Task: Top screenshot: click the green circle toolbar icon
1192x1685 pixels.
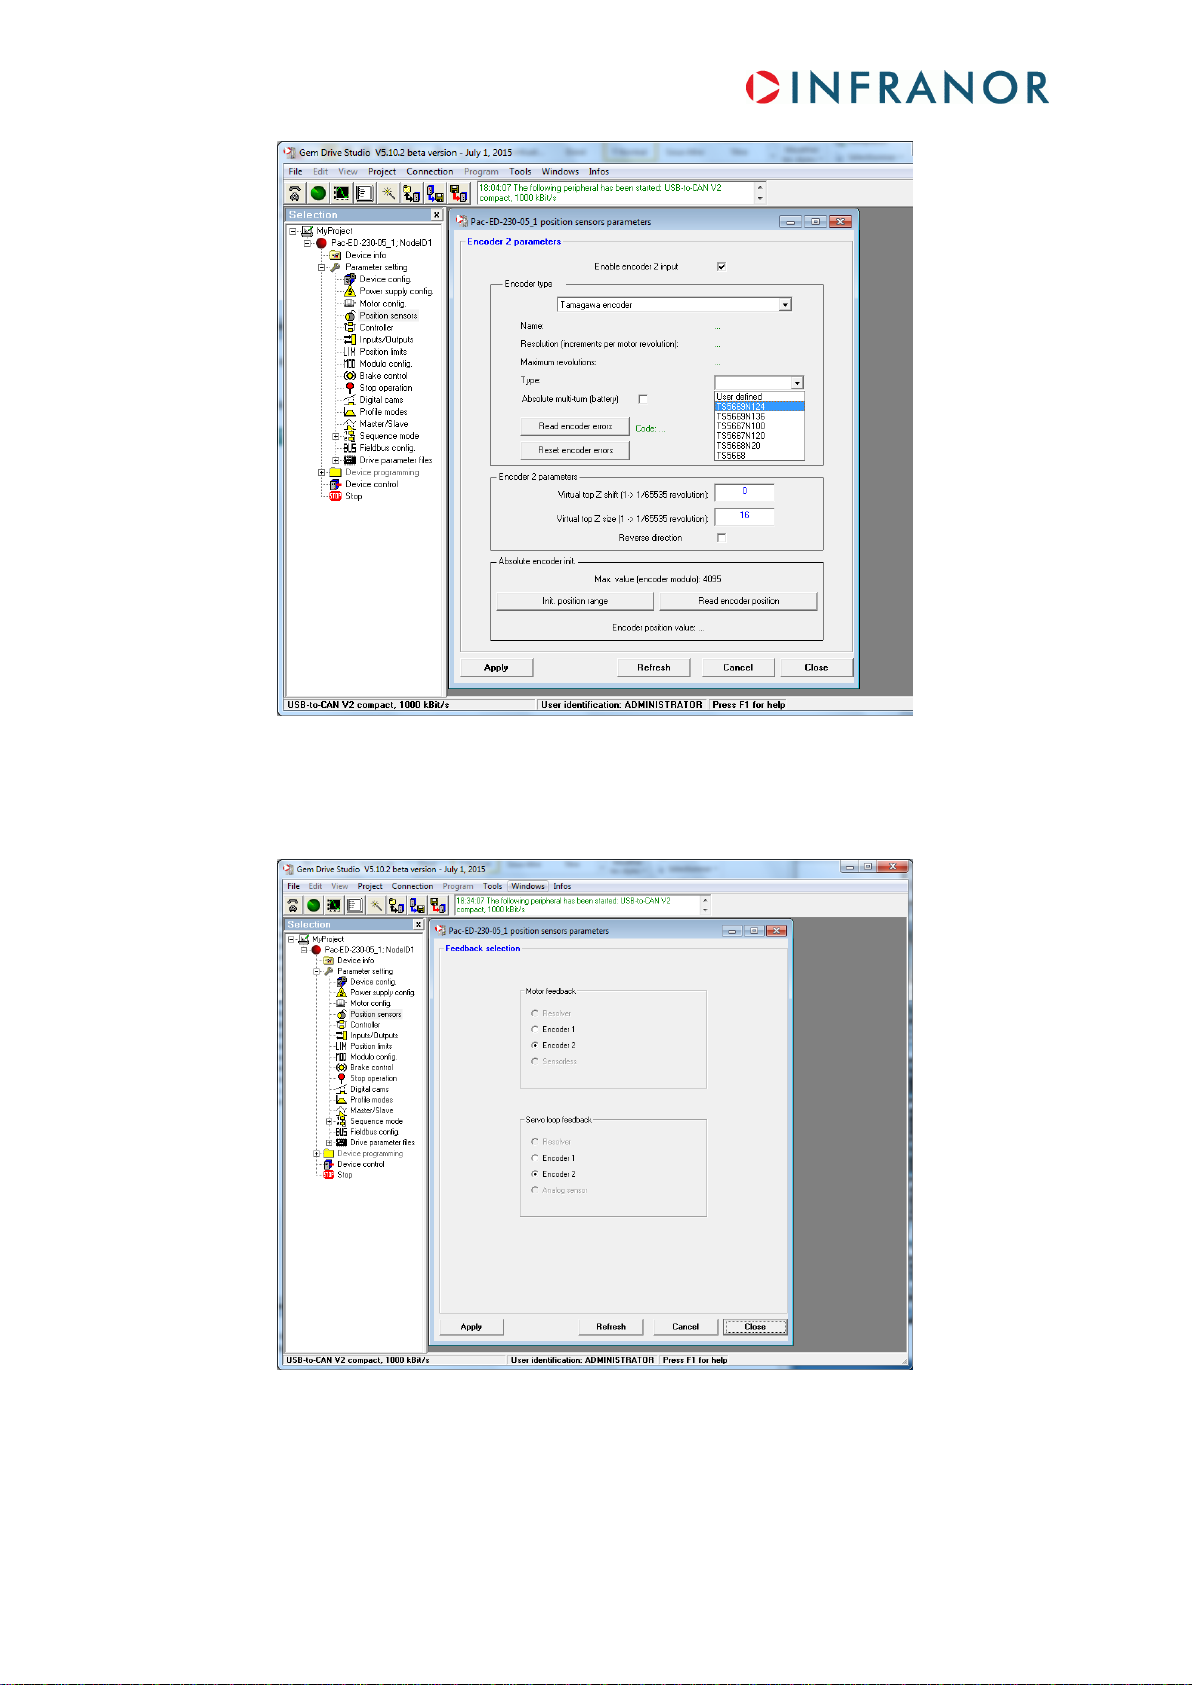Action: [318, 193]
